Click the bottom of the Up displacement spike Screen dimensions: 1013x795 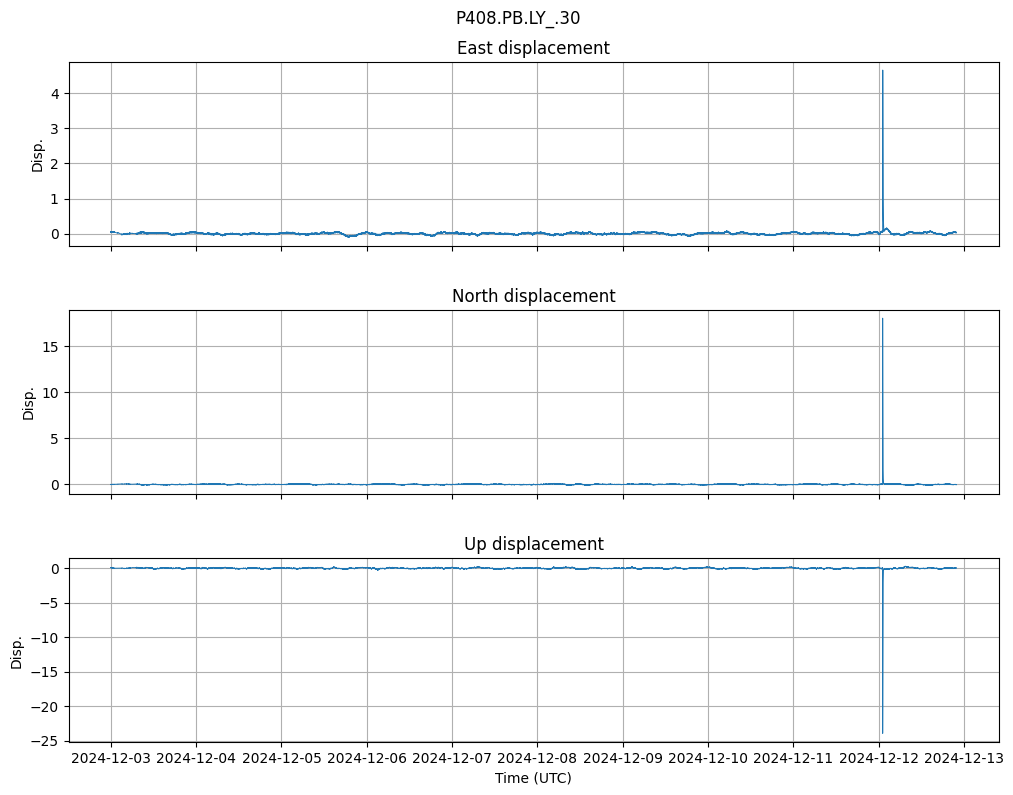pos(882,733)
